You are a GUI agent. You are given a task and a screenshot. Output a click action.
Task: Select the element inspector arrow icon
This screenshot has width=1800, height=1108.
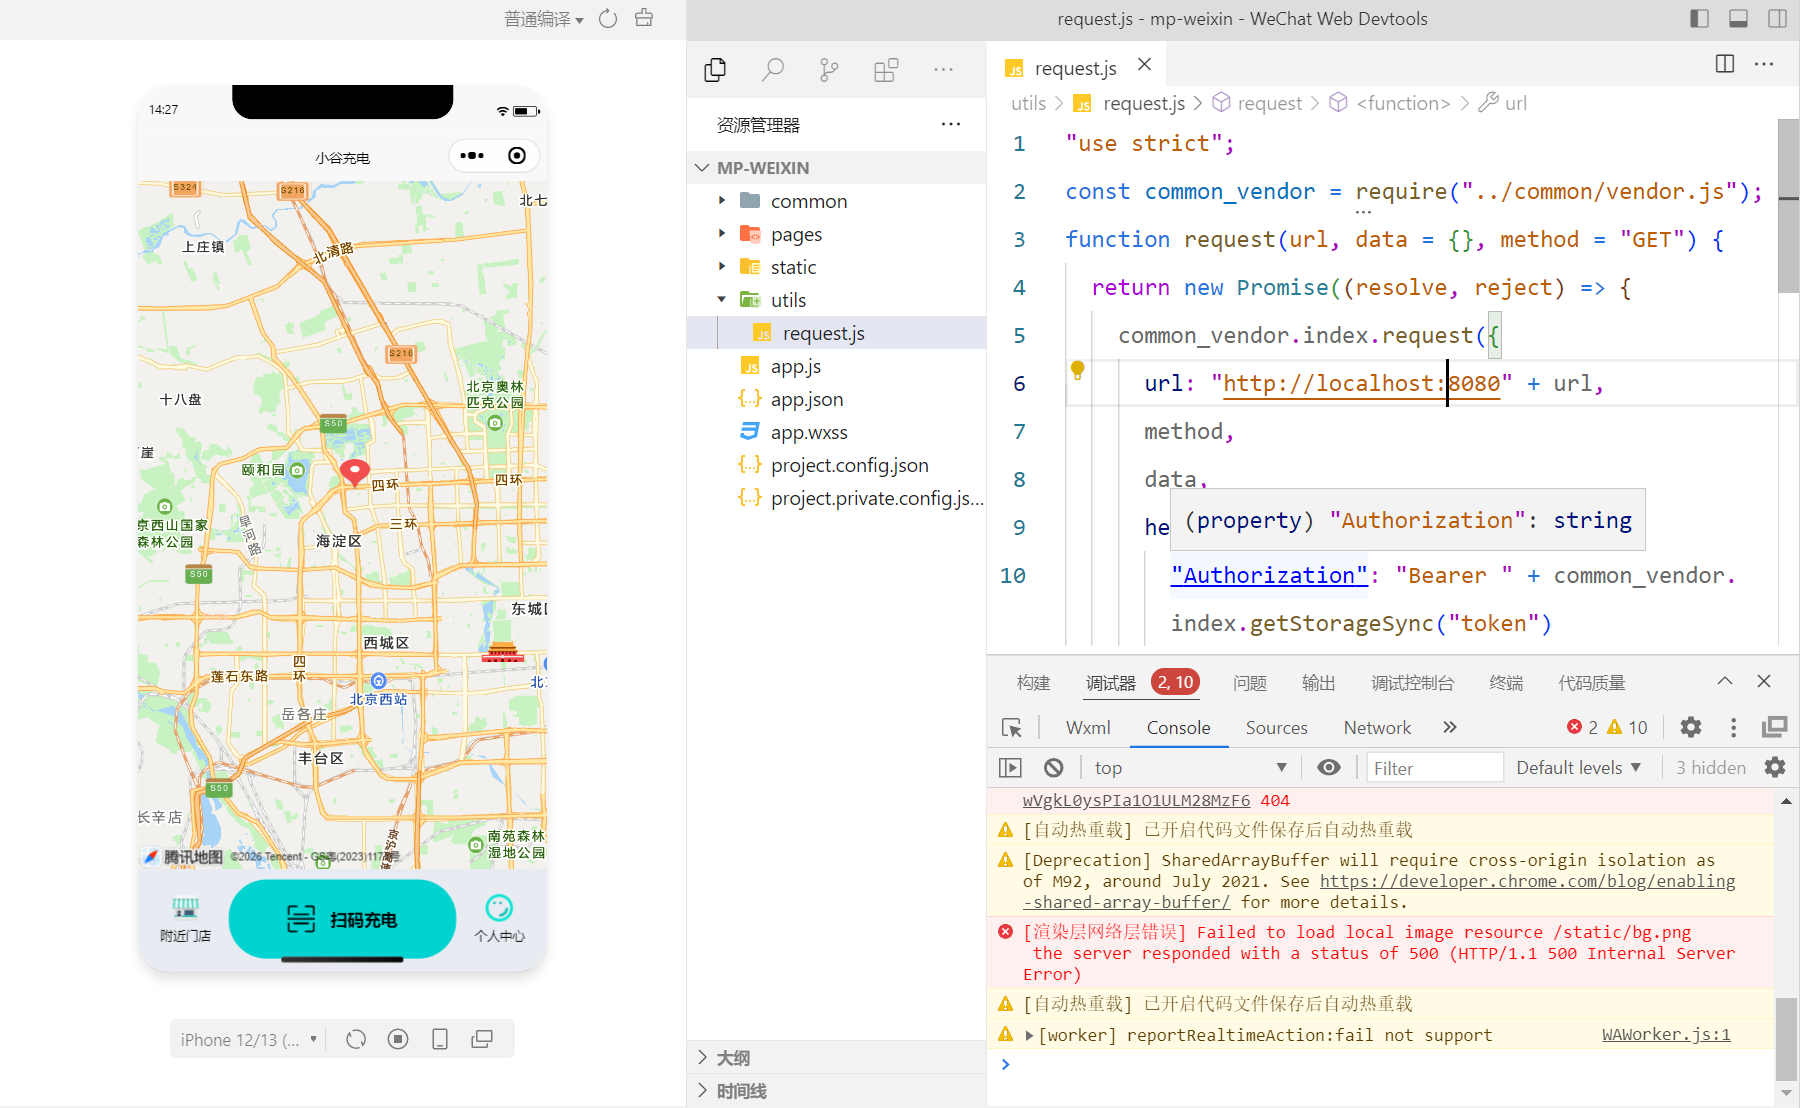(1012, 727)
